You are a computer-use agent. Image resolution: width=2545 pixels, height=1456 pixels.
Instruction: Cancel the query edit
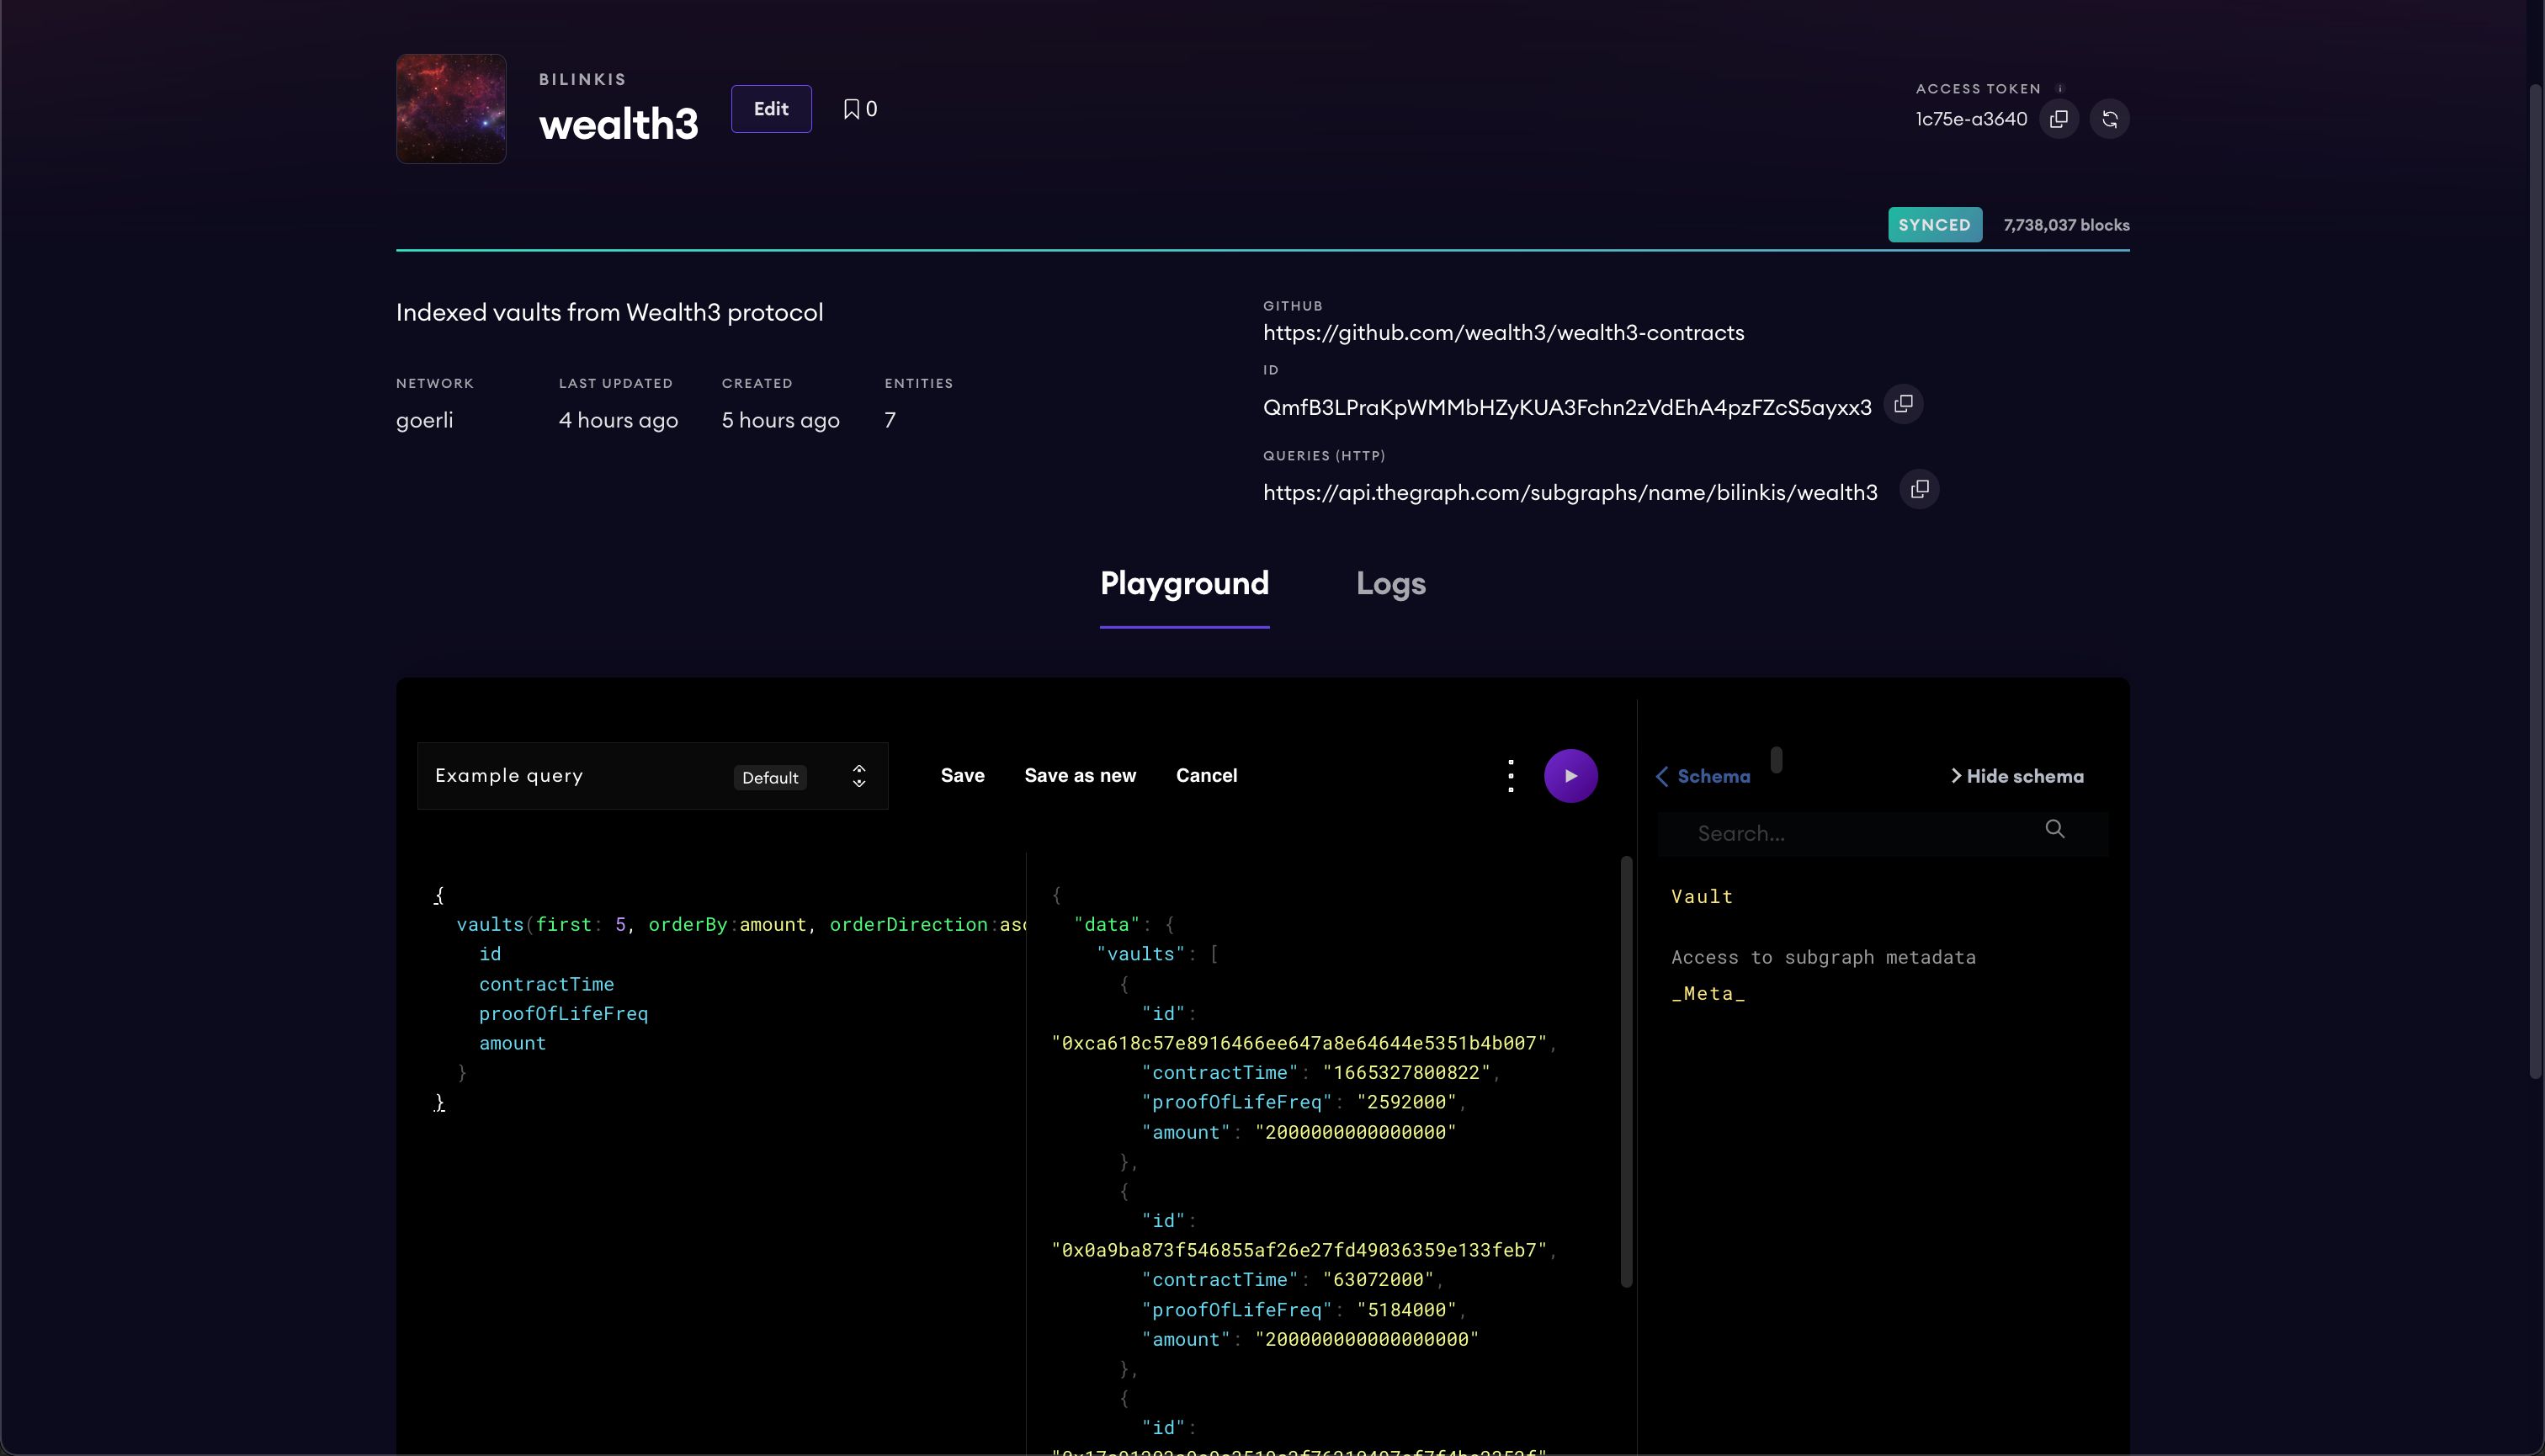1207,776
